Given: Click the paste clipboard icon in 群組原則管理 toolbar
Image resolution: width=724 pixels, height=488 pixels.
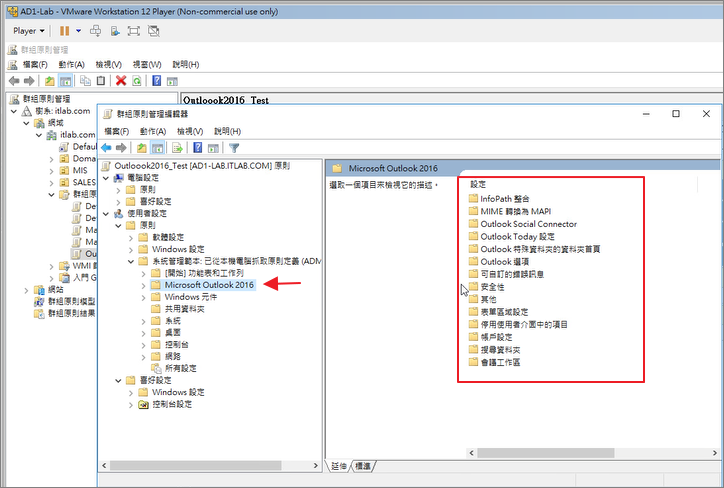Looking at the screenshot, I should coord(101,81).
